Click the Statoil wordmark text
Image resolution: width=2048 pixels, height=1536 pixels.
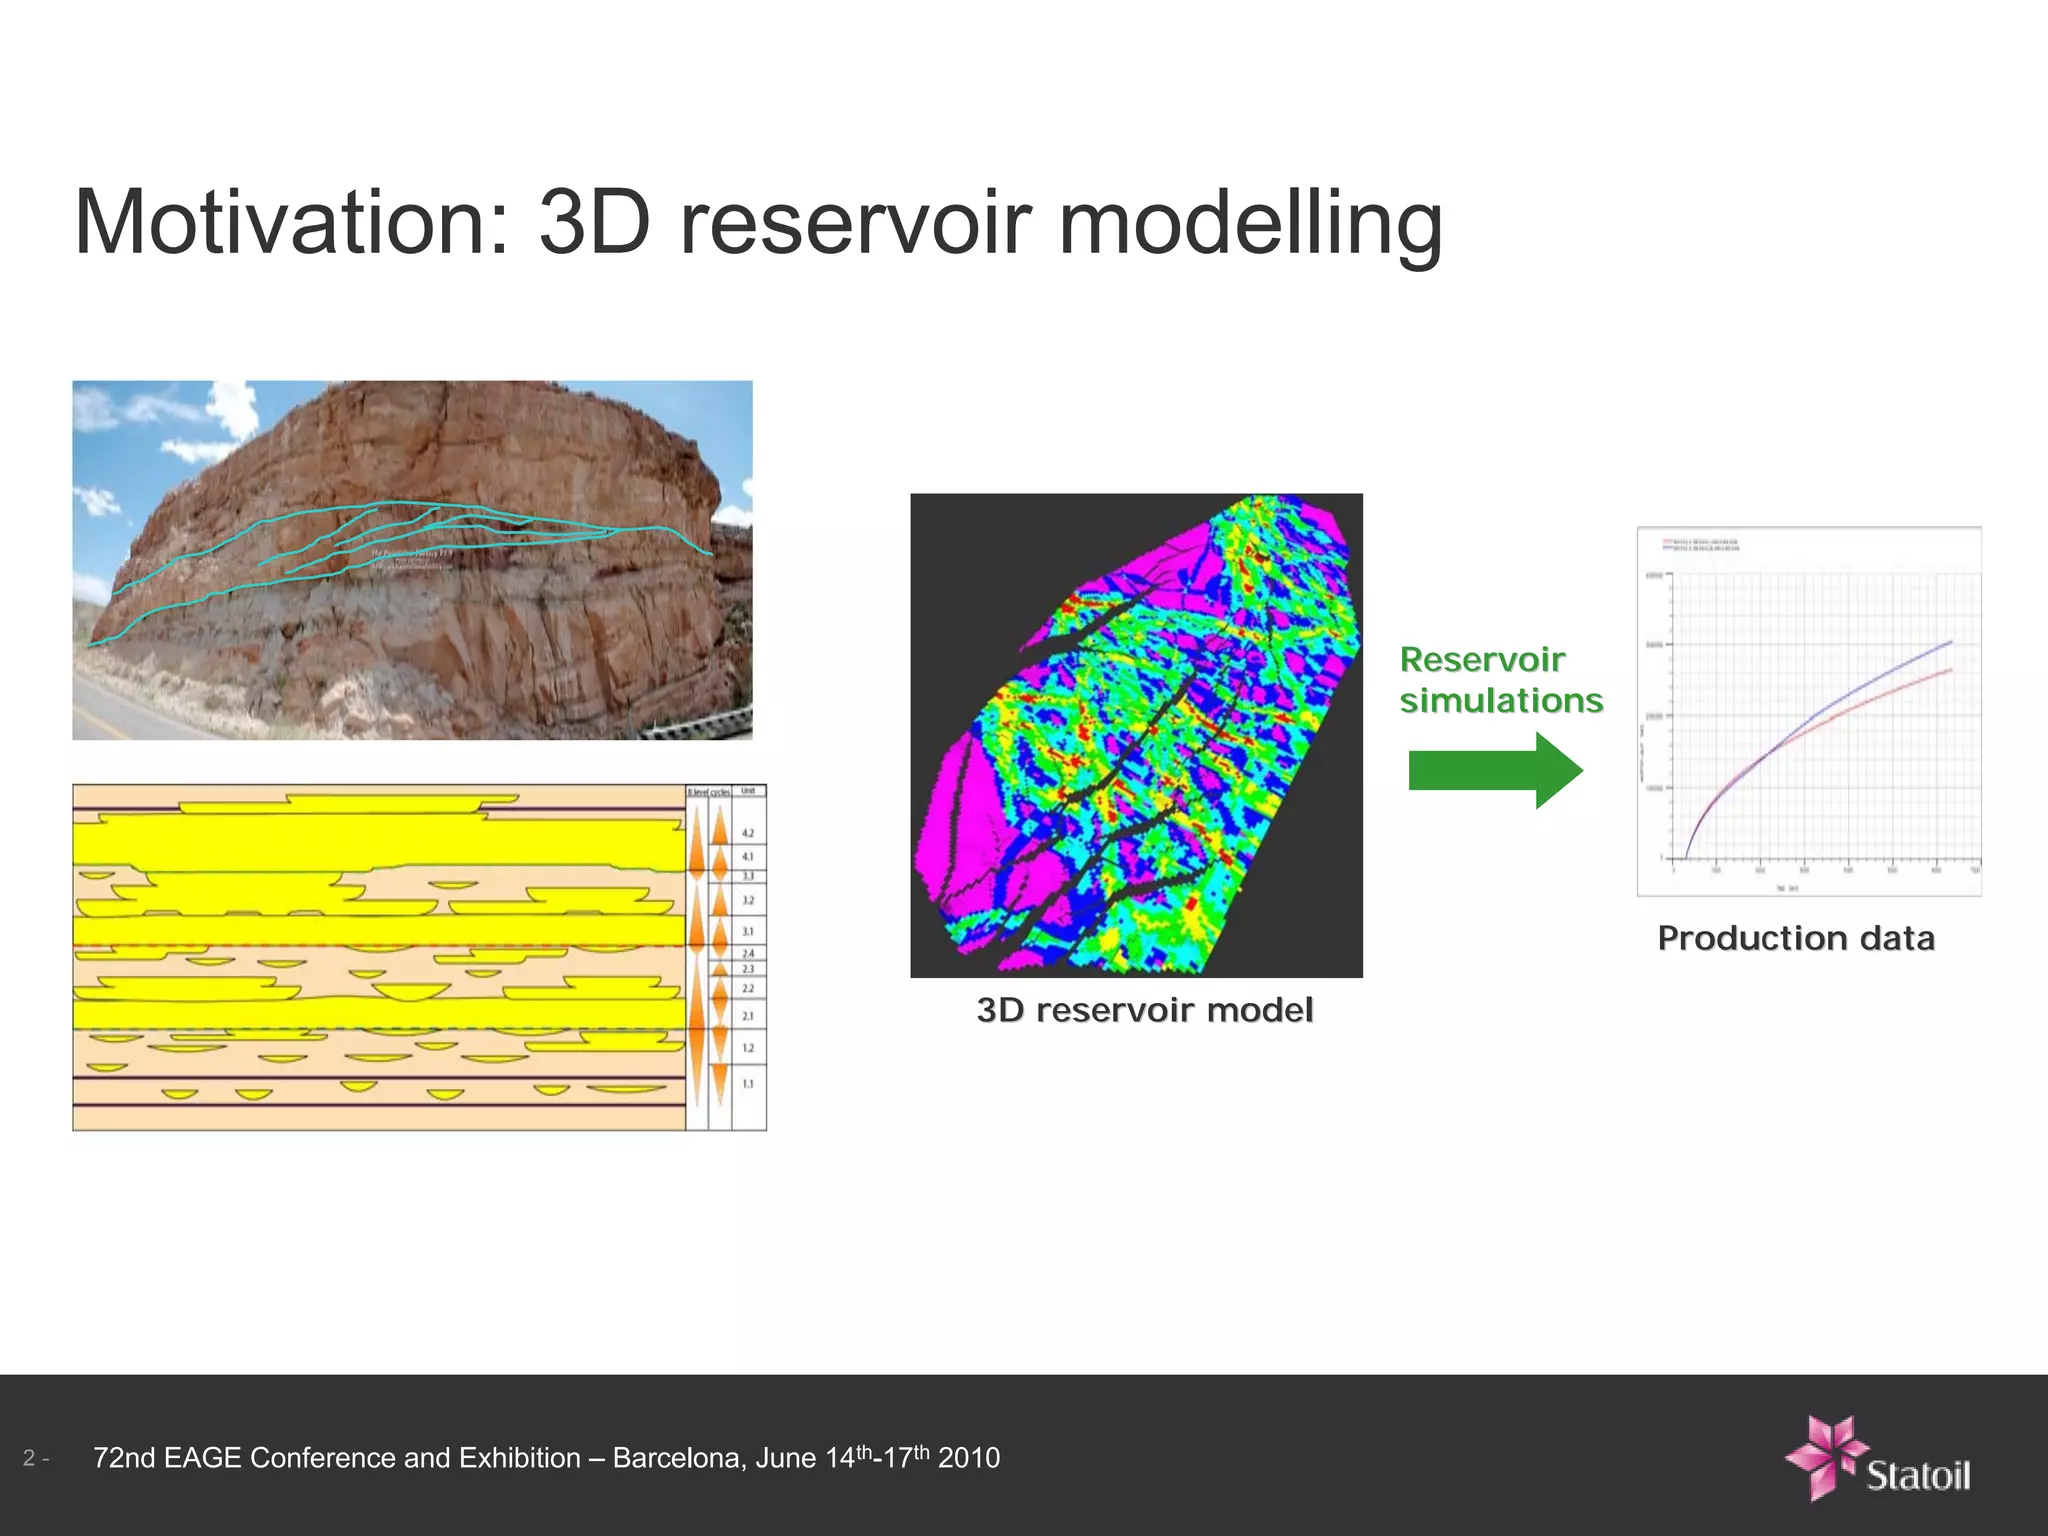[1917, 1475]
